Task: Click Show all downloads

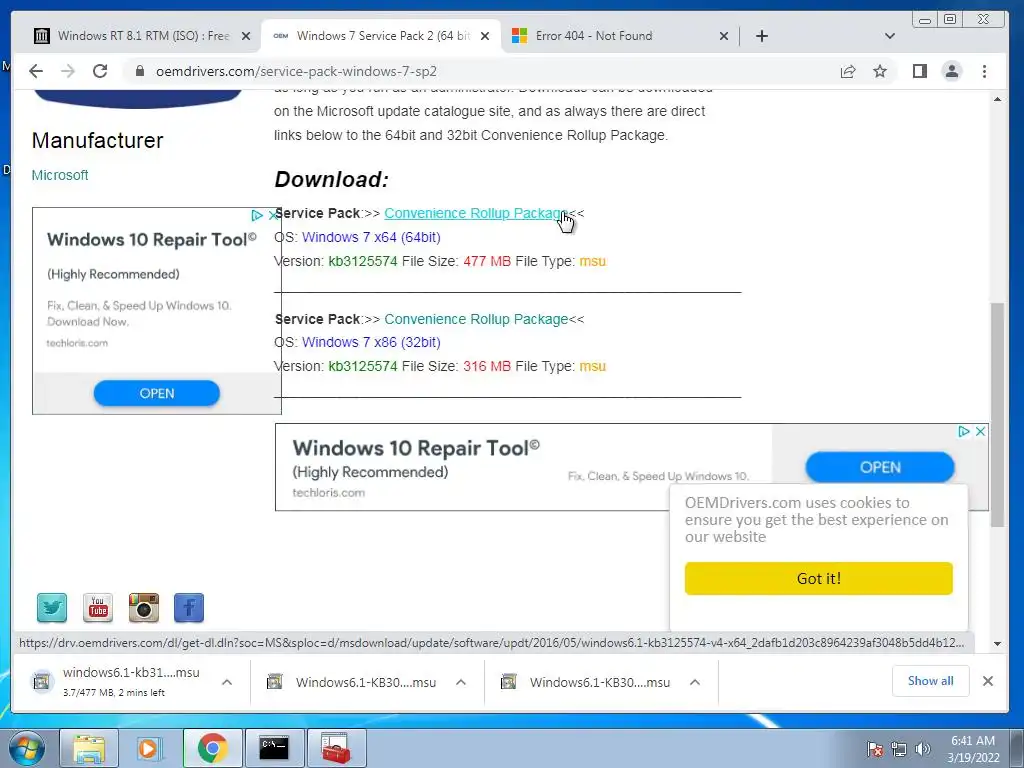Action: [x=930, y=681]
